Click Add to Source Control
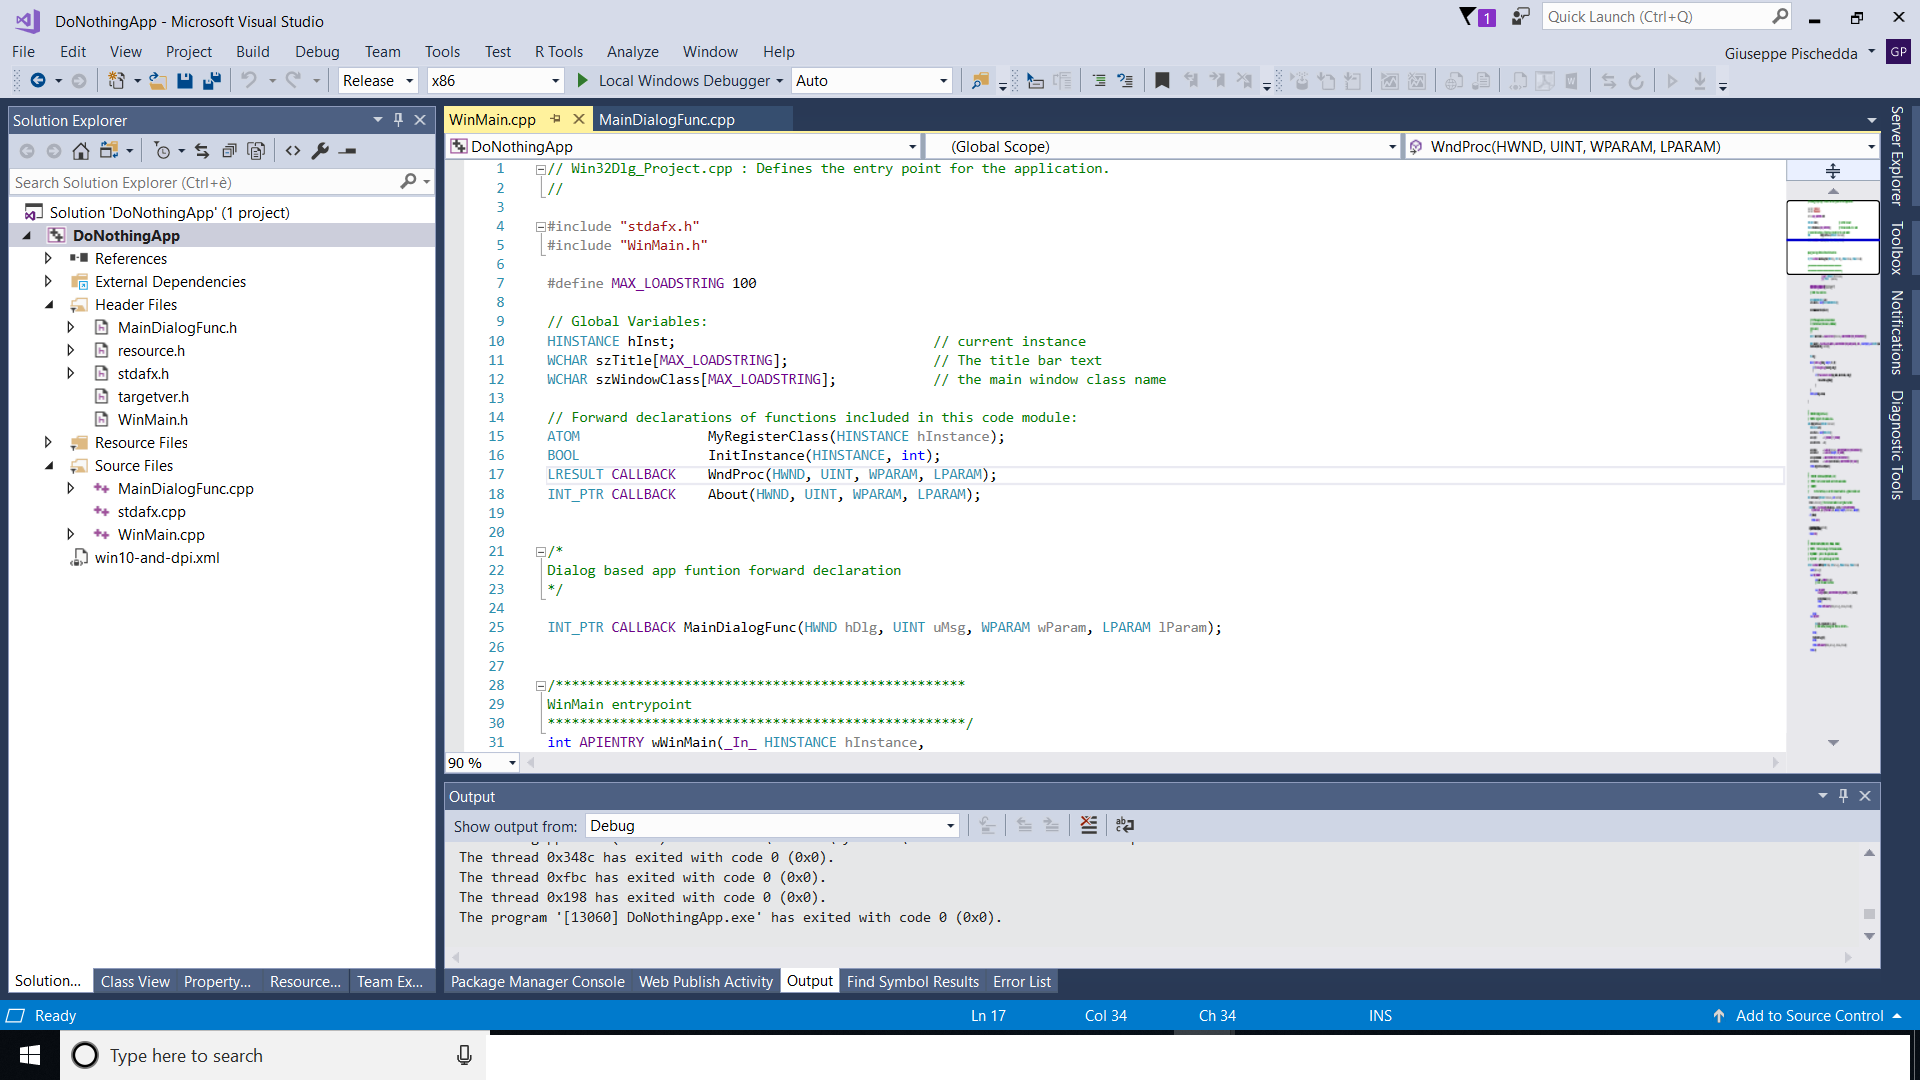 1808,1016
